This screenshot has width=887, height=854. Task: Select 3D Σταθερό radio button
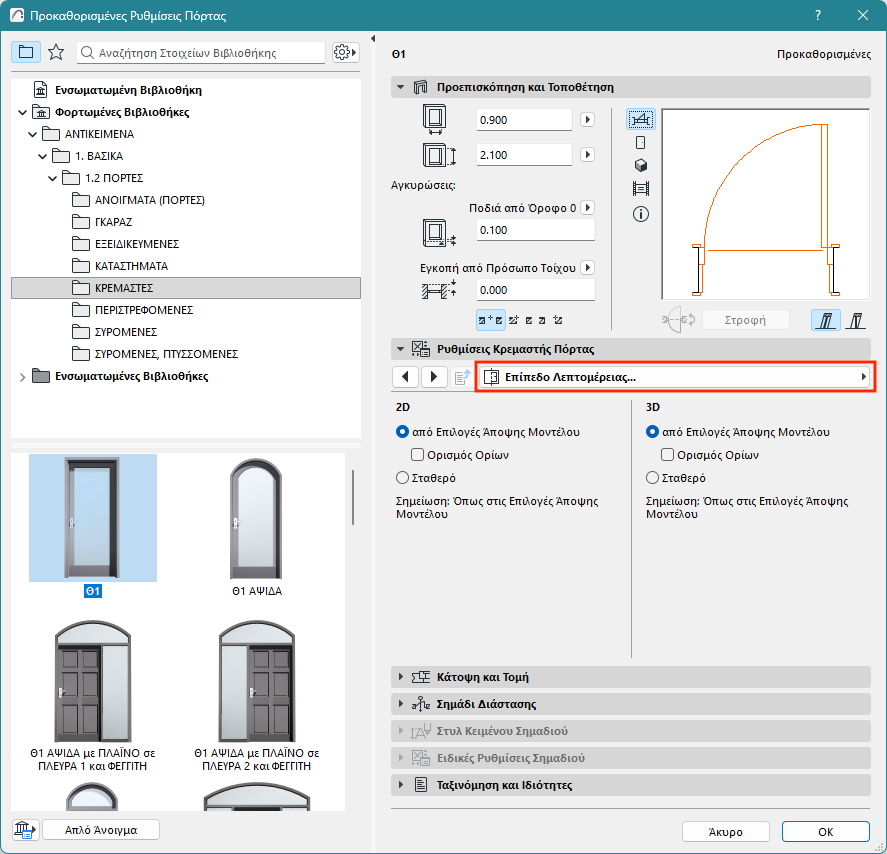click(x=654, y=478)
